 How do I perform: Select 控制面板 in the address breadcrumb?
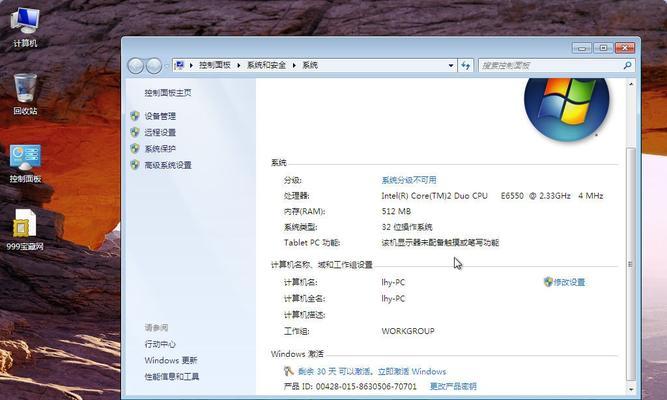[x=215, y=65]
